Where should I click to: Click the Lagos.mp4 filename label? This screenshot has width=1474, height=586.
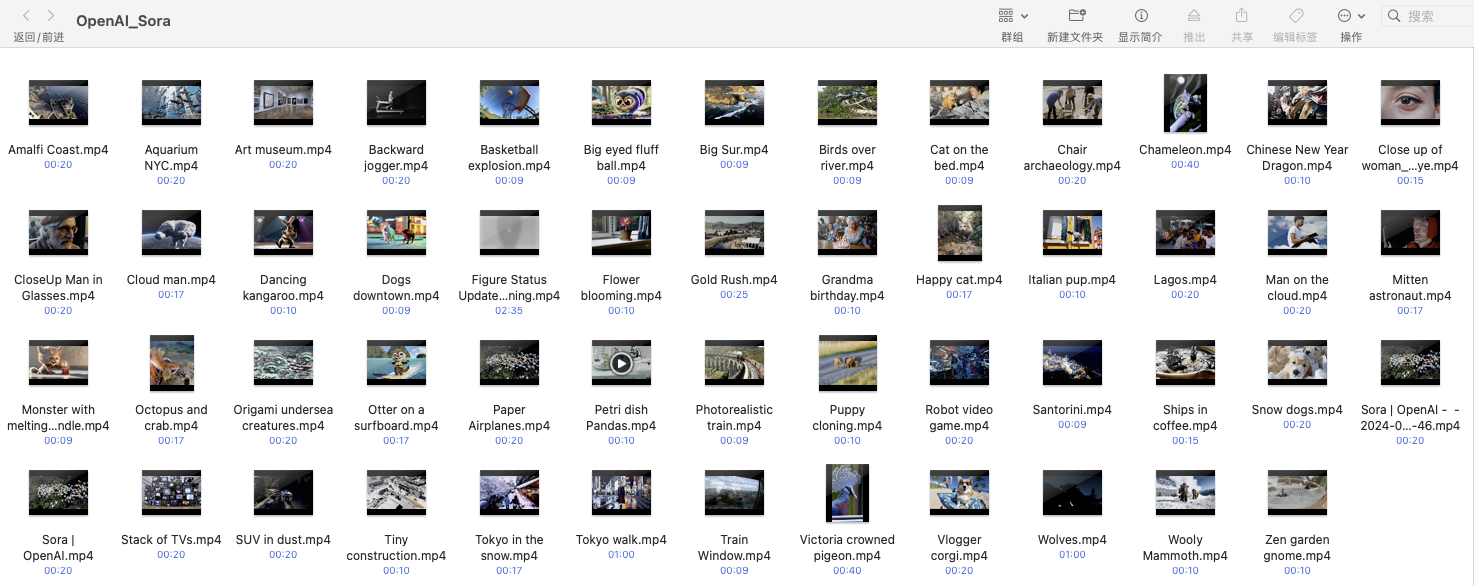click(1185, 280)
